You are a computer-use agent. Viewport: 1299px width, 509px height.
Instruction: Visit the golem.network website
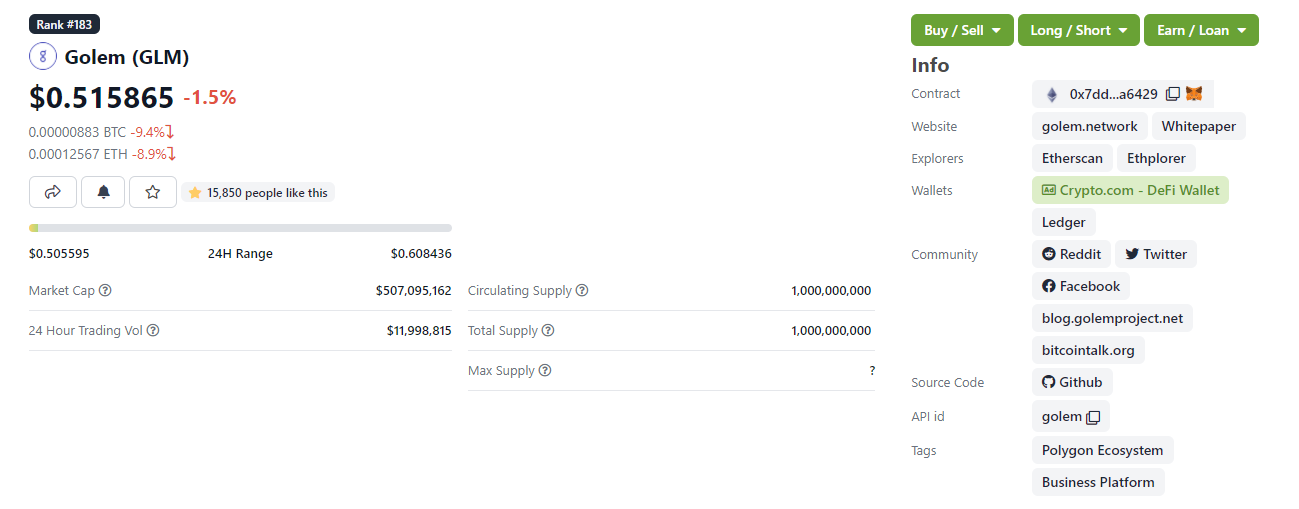[x=1089, y=126]
